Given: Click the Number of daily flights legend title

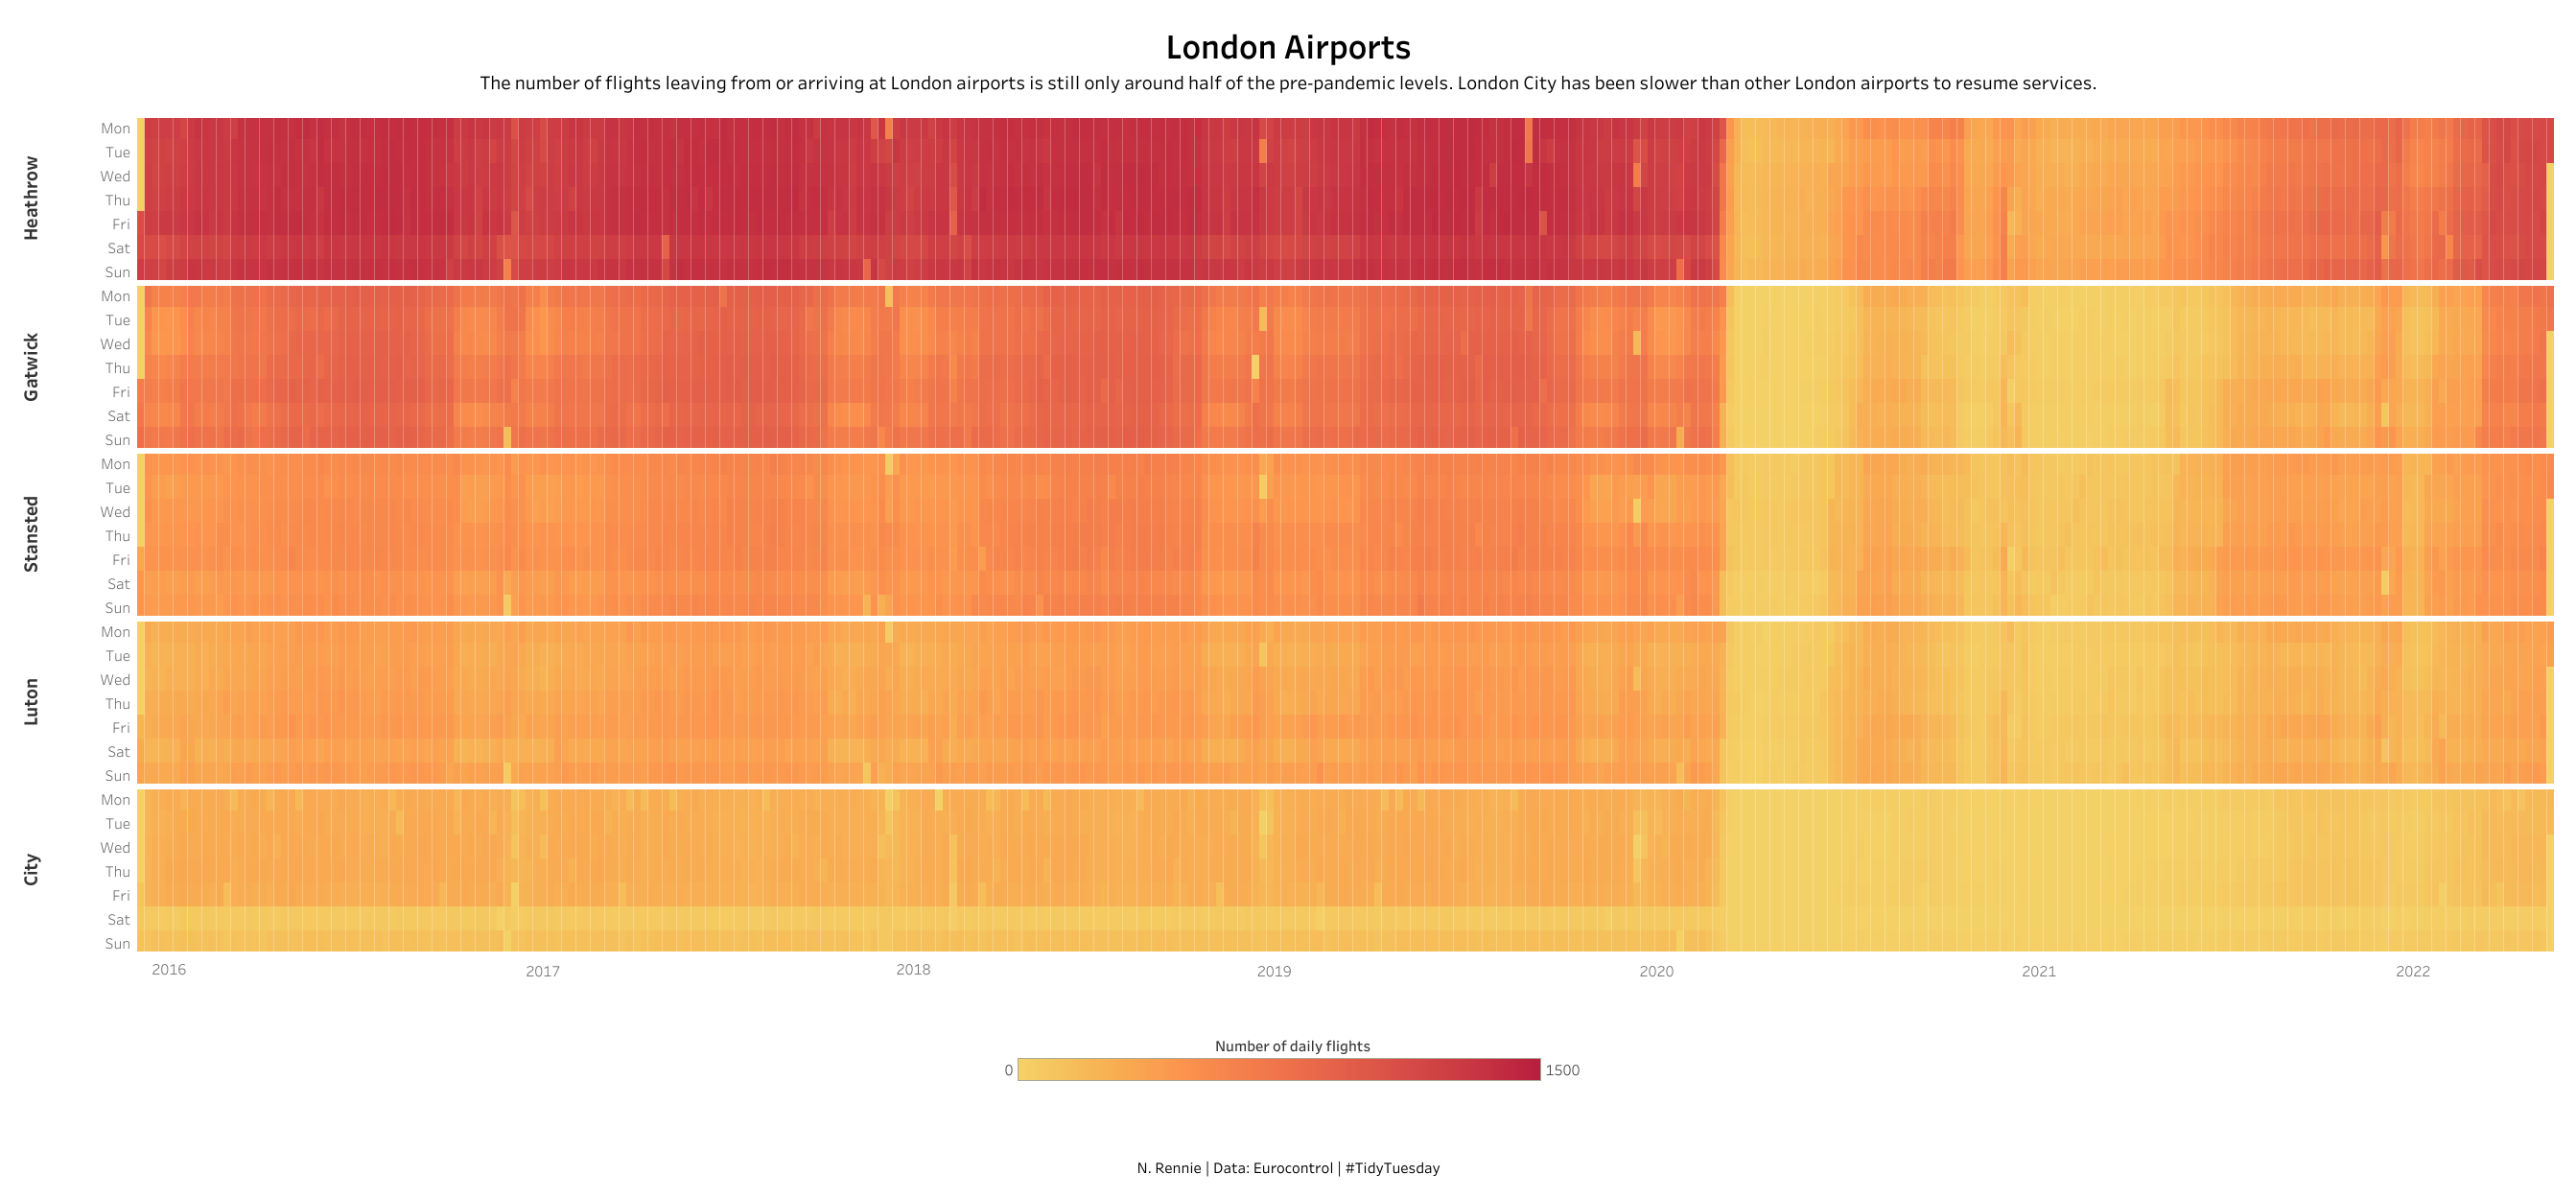Looking at the screenshot, I should point(1292,1046).
